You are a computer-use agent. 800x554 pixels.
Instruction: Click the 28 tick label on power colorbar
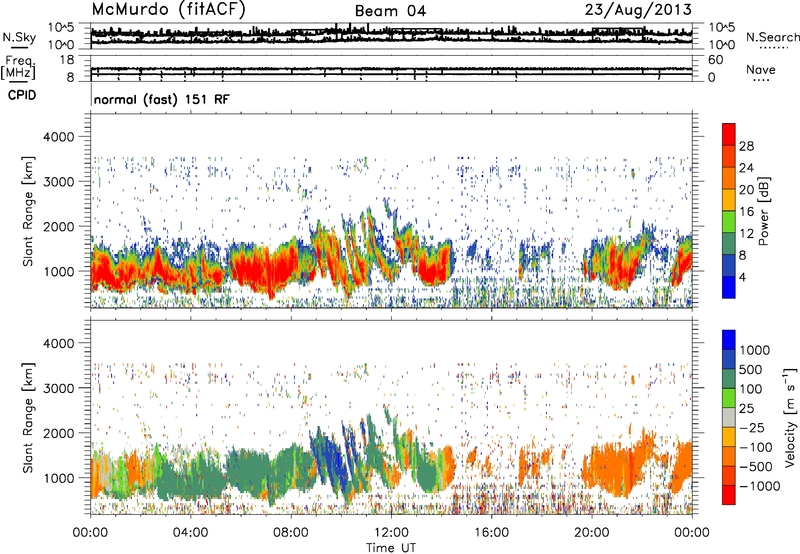pos(746,146)
